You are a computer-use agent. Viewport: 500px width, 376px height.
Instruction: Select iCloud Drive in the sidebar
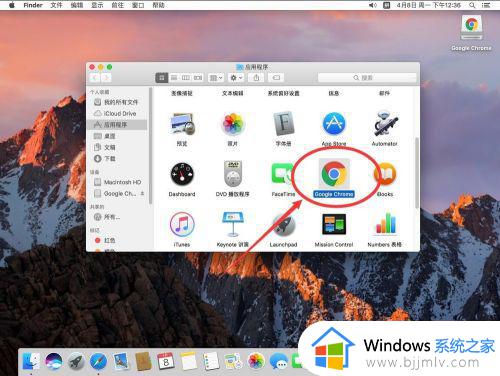(x=117, y=113)
